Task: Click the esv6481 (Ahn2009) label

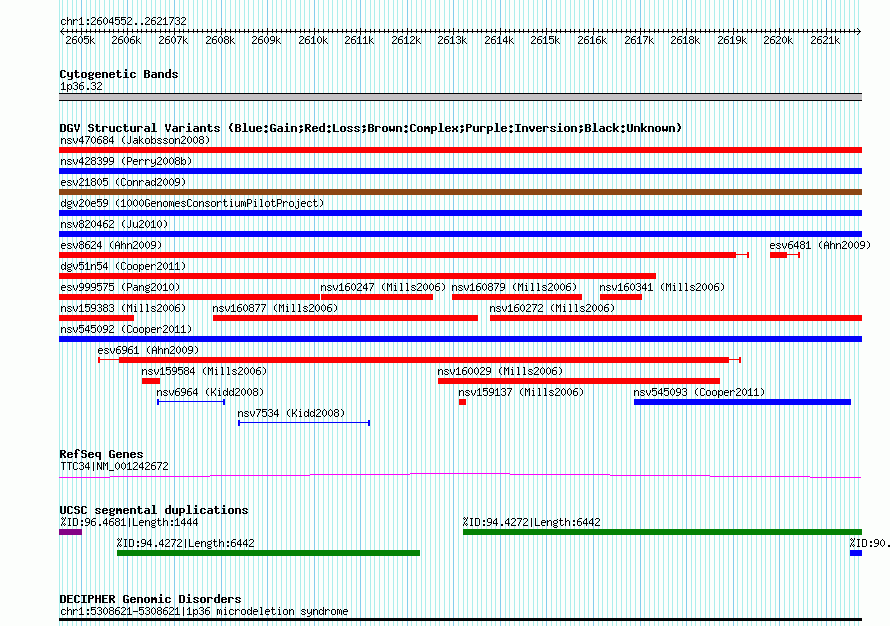Action: coord(820,245)
